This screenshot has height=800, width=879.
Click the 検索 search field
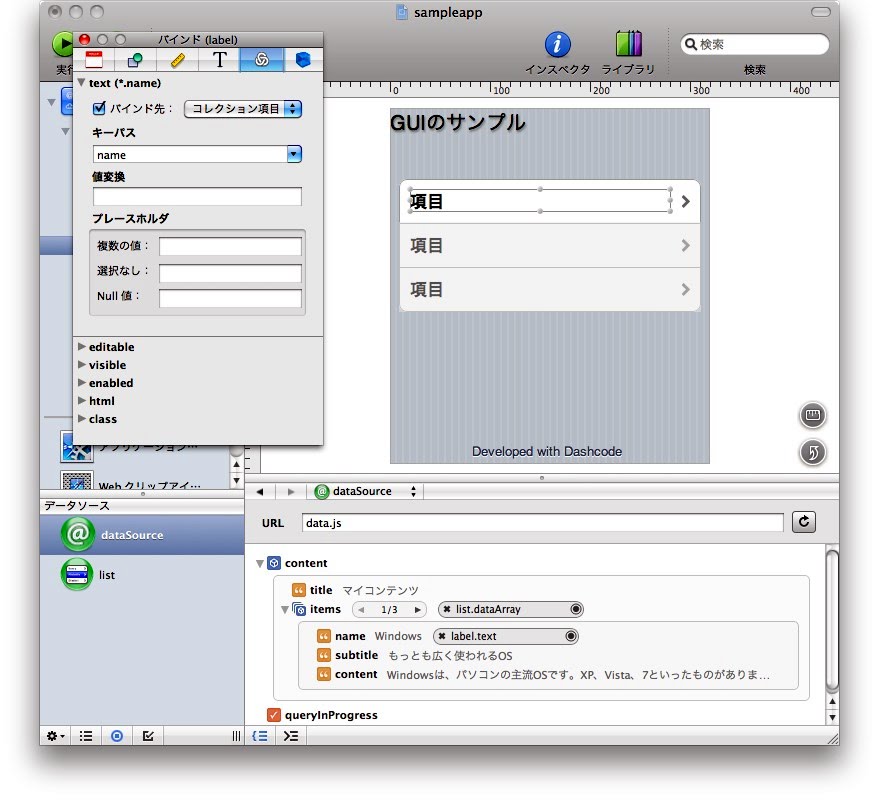760,45
